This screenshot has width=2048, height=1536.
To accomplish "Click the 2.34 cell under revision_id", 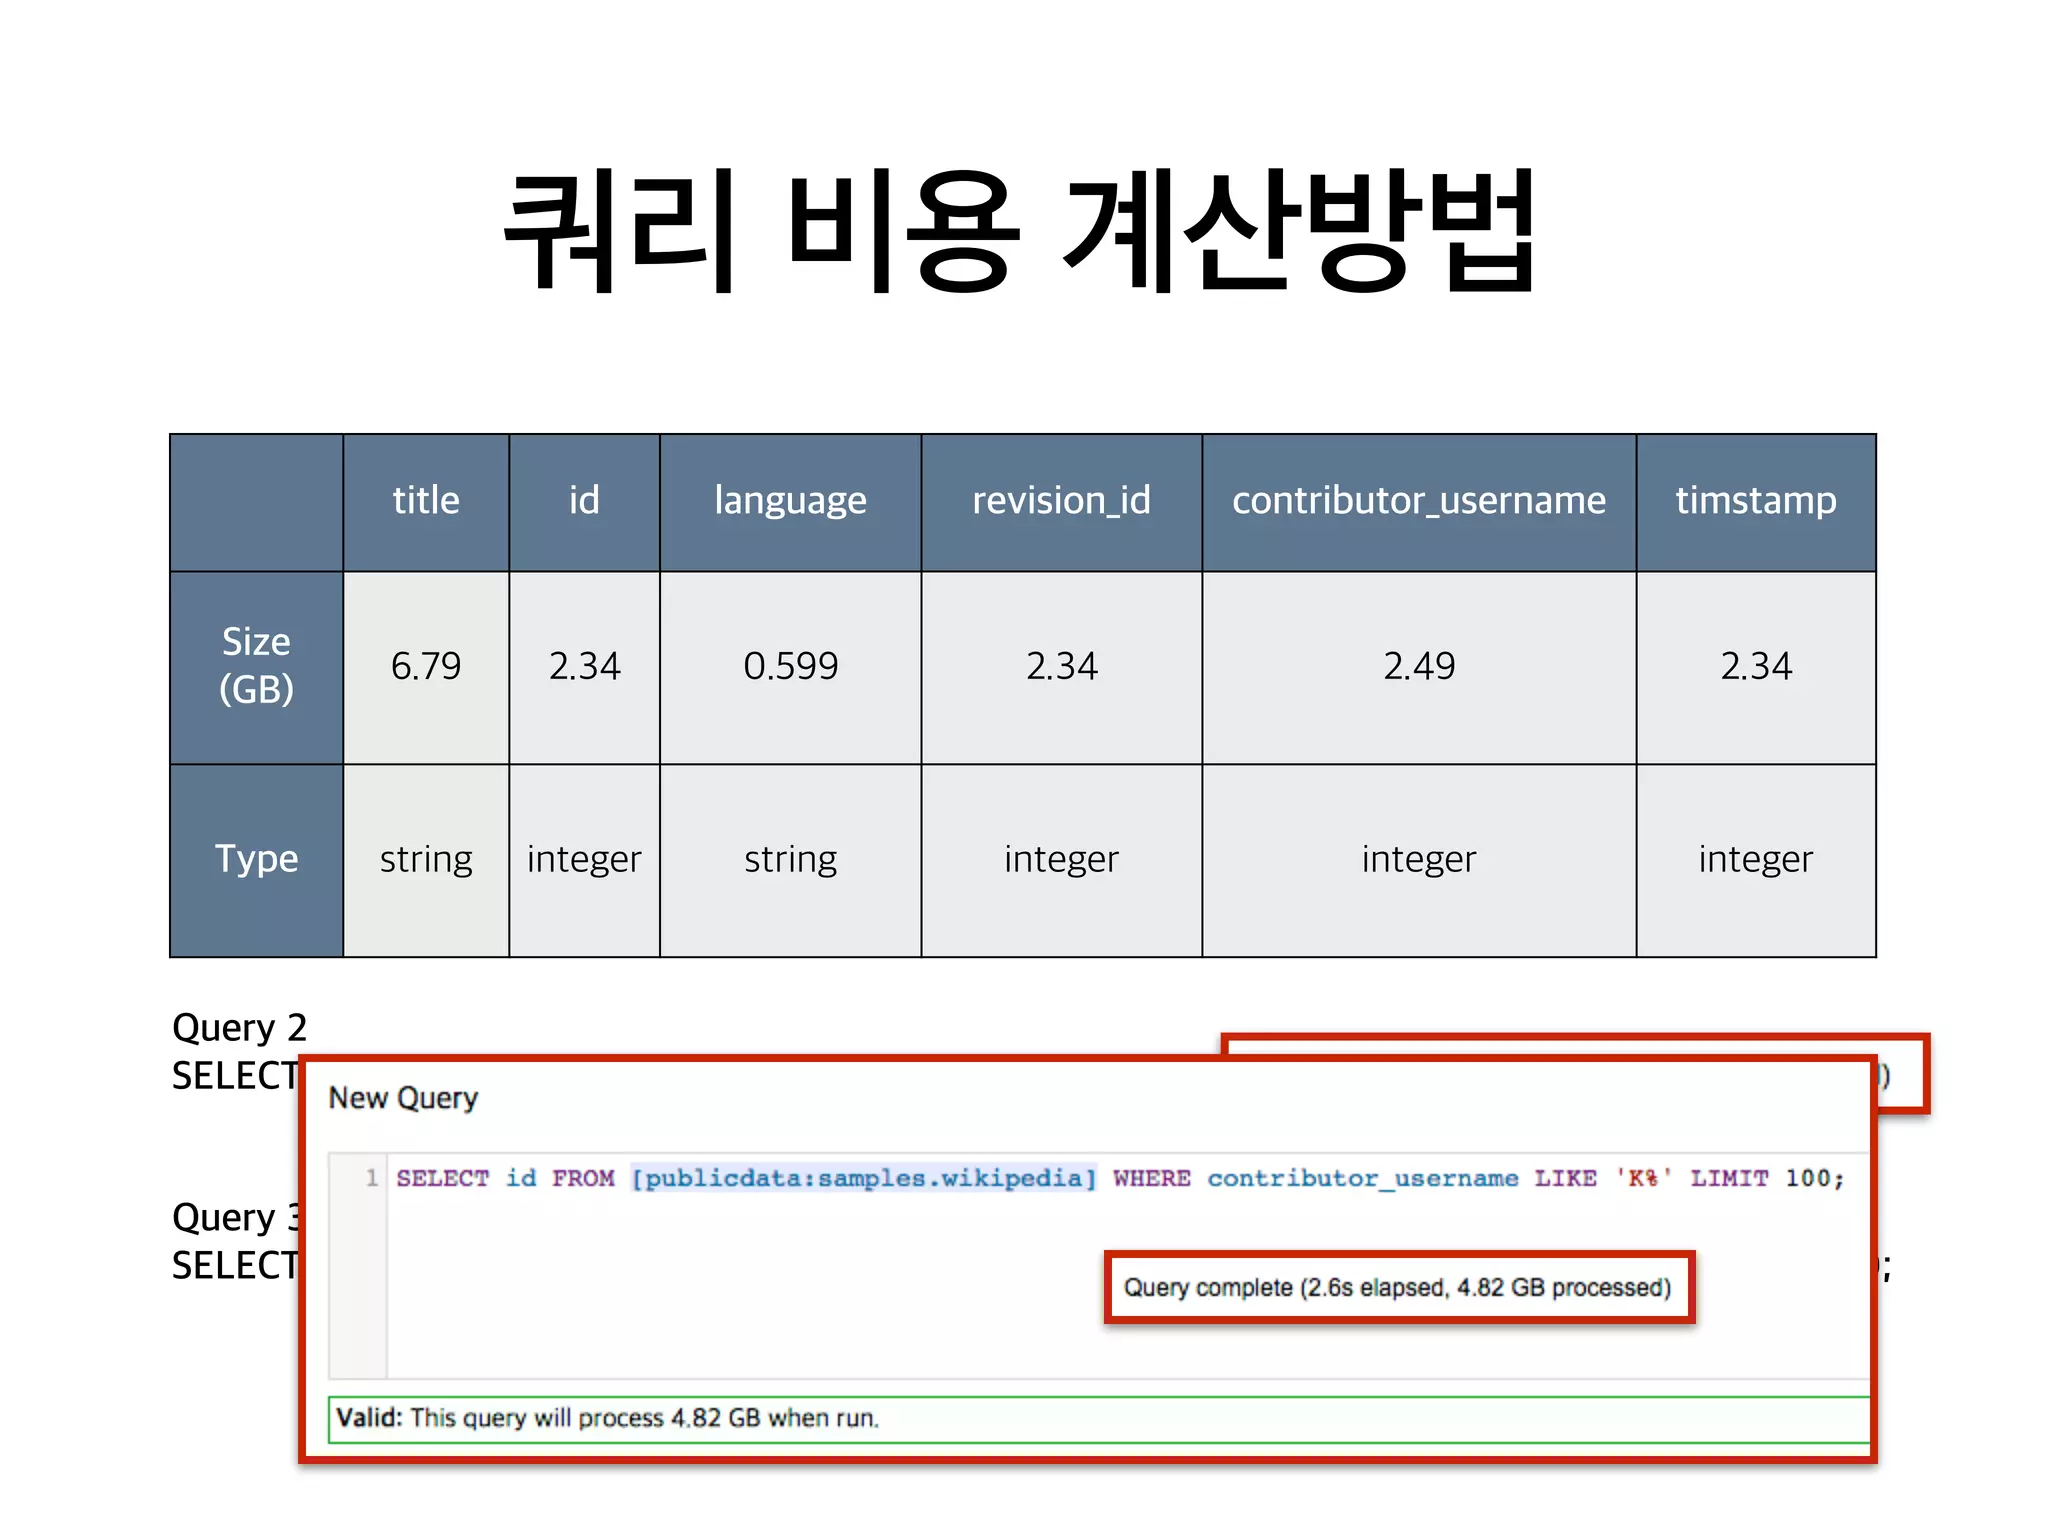I will [x=1061, y=667].
